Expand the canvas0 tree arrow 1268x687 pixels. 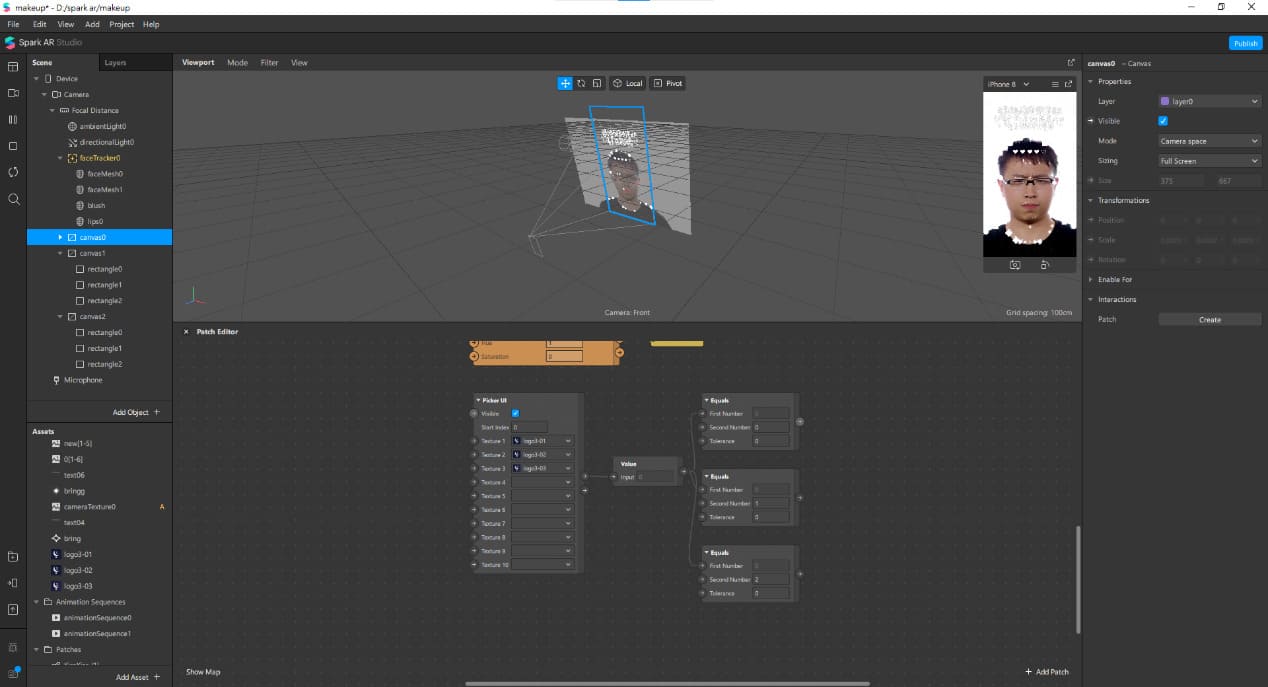pyautogui.click(x=60, y=237)
